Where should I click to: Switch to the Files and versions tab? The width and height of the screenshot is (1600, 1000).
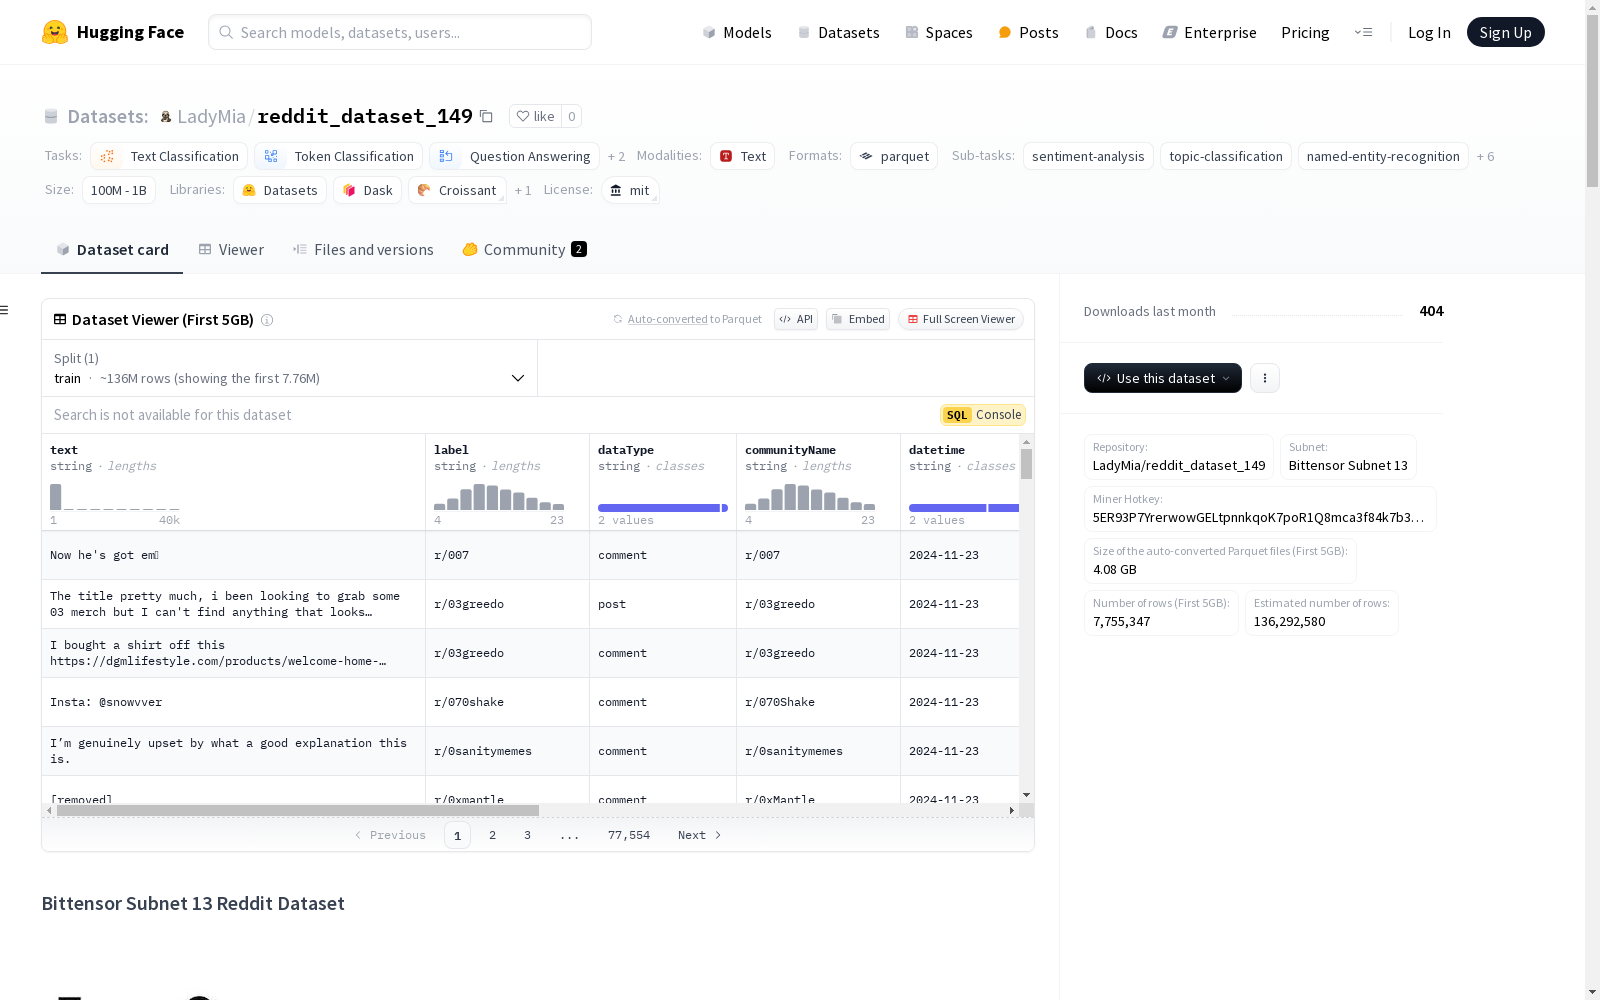point(363,250)
